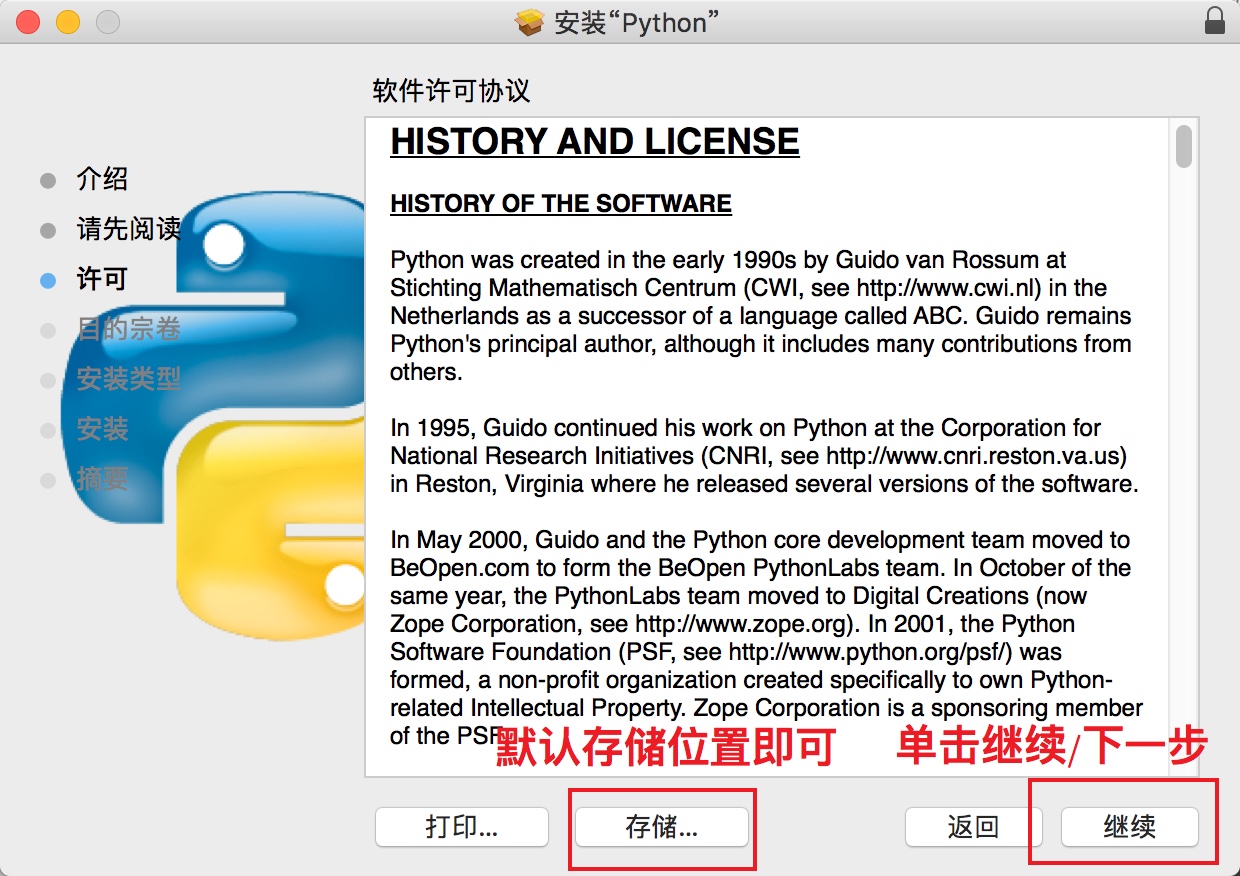Click the blue bullet beside the 许可 step

(48, 281)
